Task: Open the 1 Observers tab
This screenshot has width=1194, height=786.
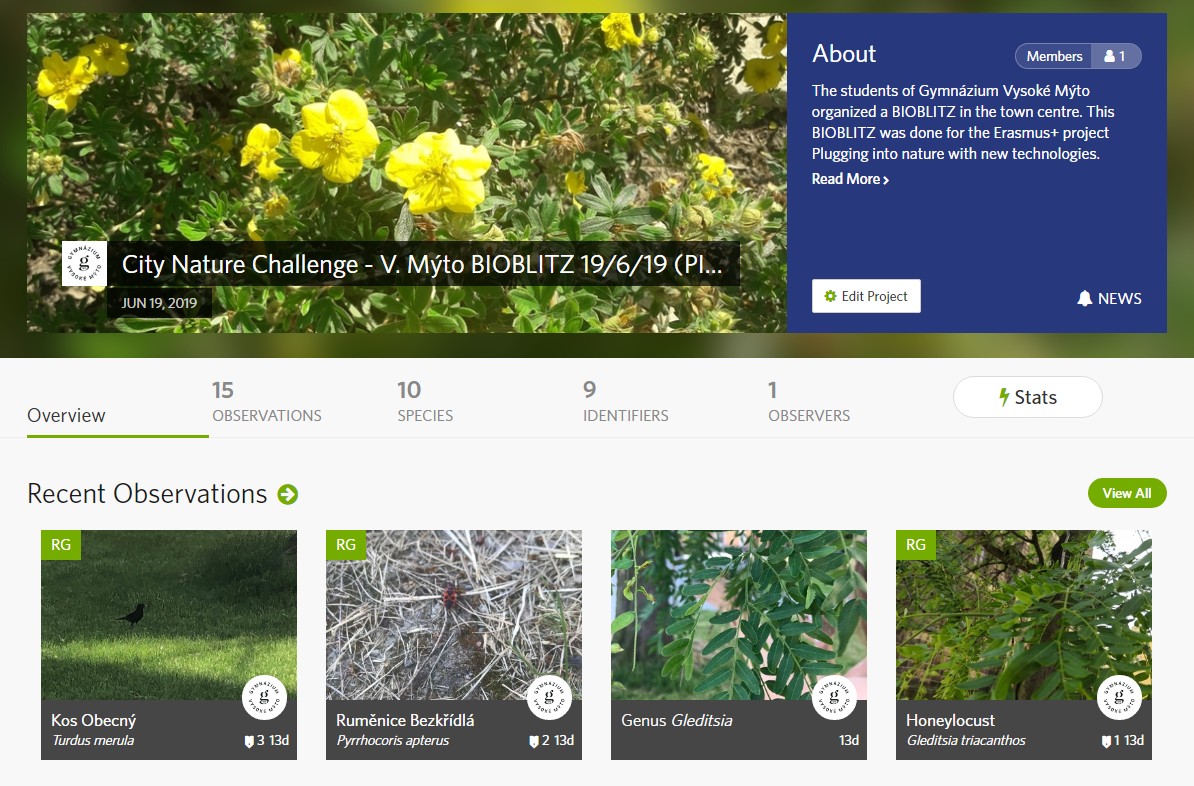Action: point(809,402)
